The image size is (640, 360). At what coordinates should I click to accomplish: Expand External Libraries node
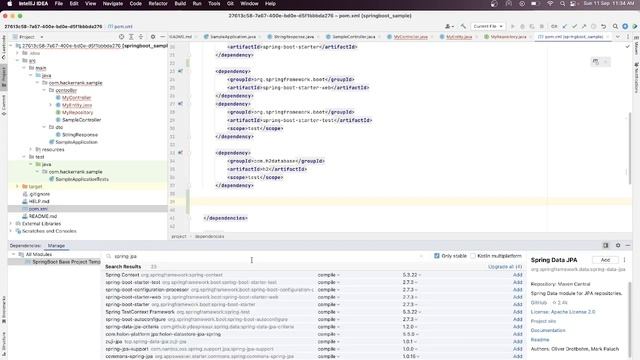coord(11,224)
